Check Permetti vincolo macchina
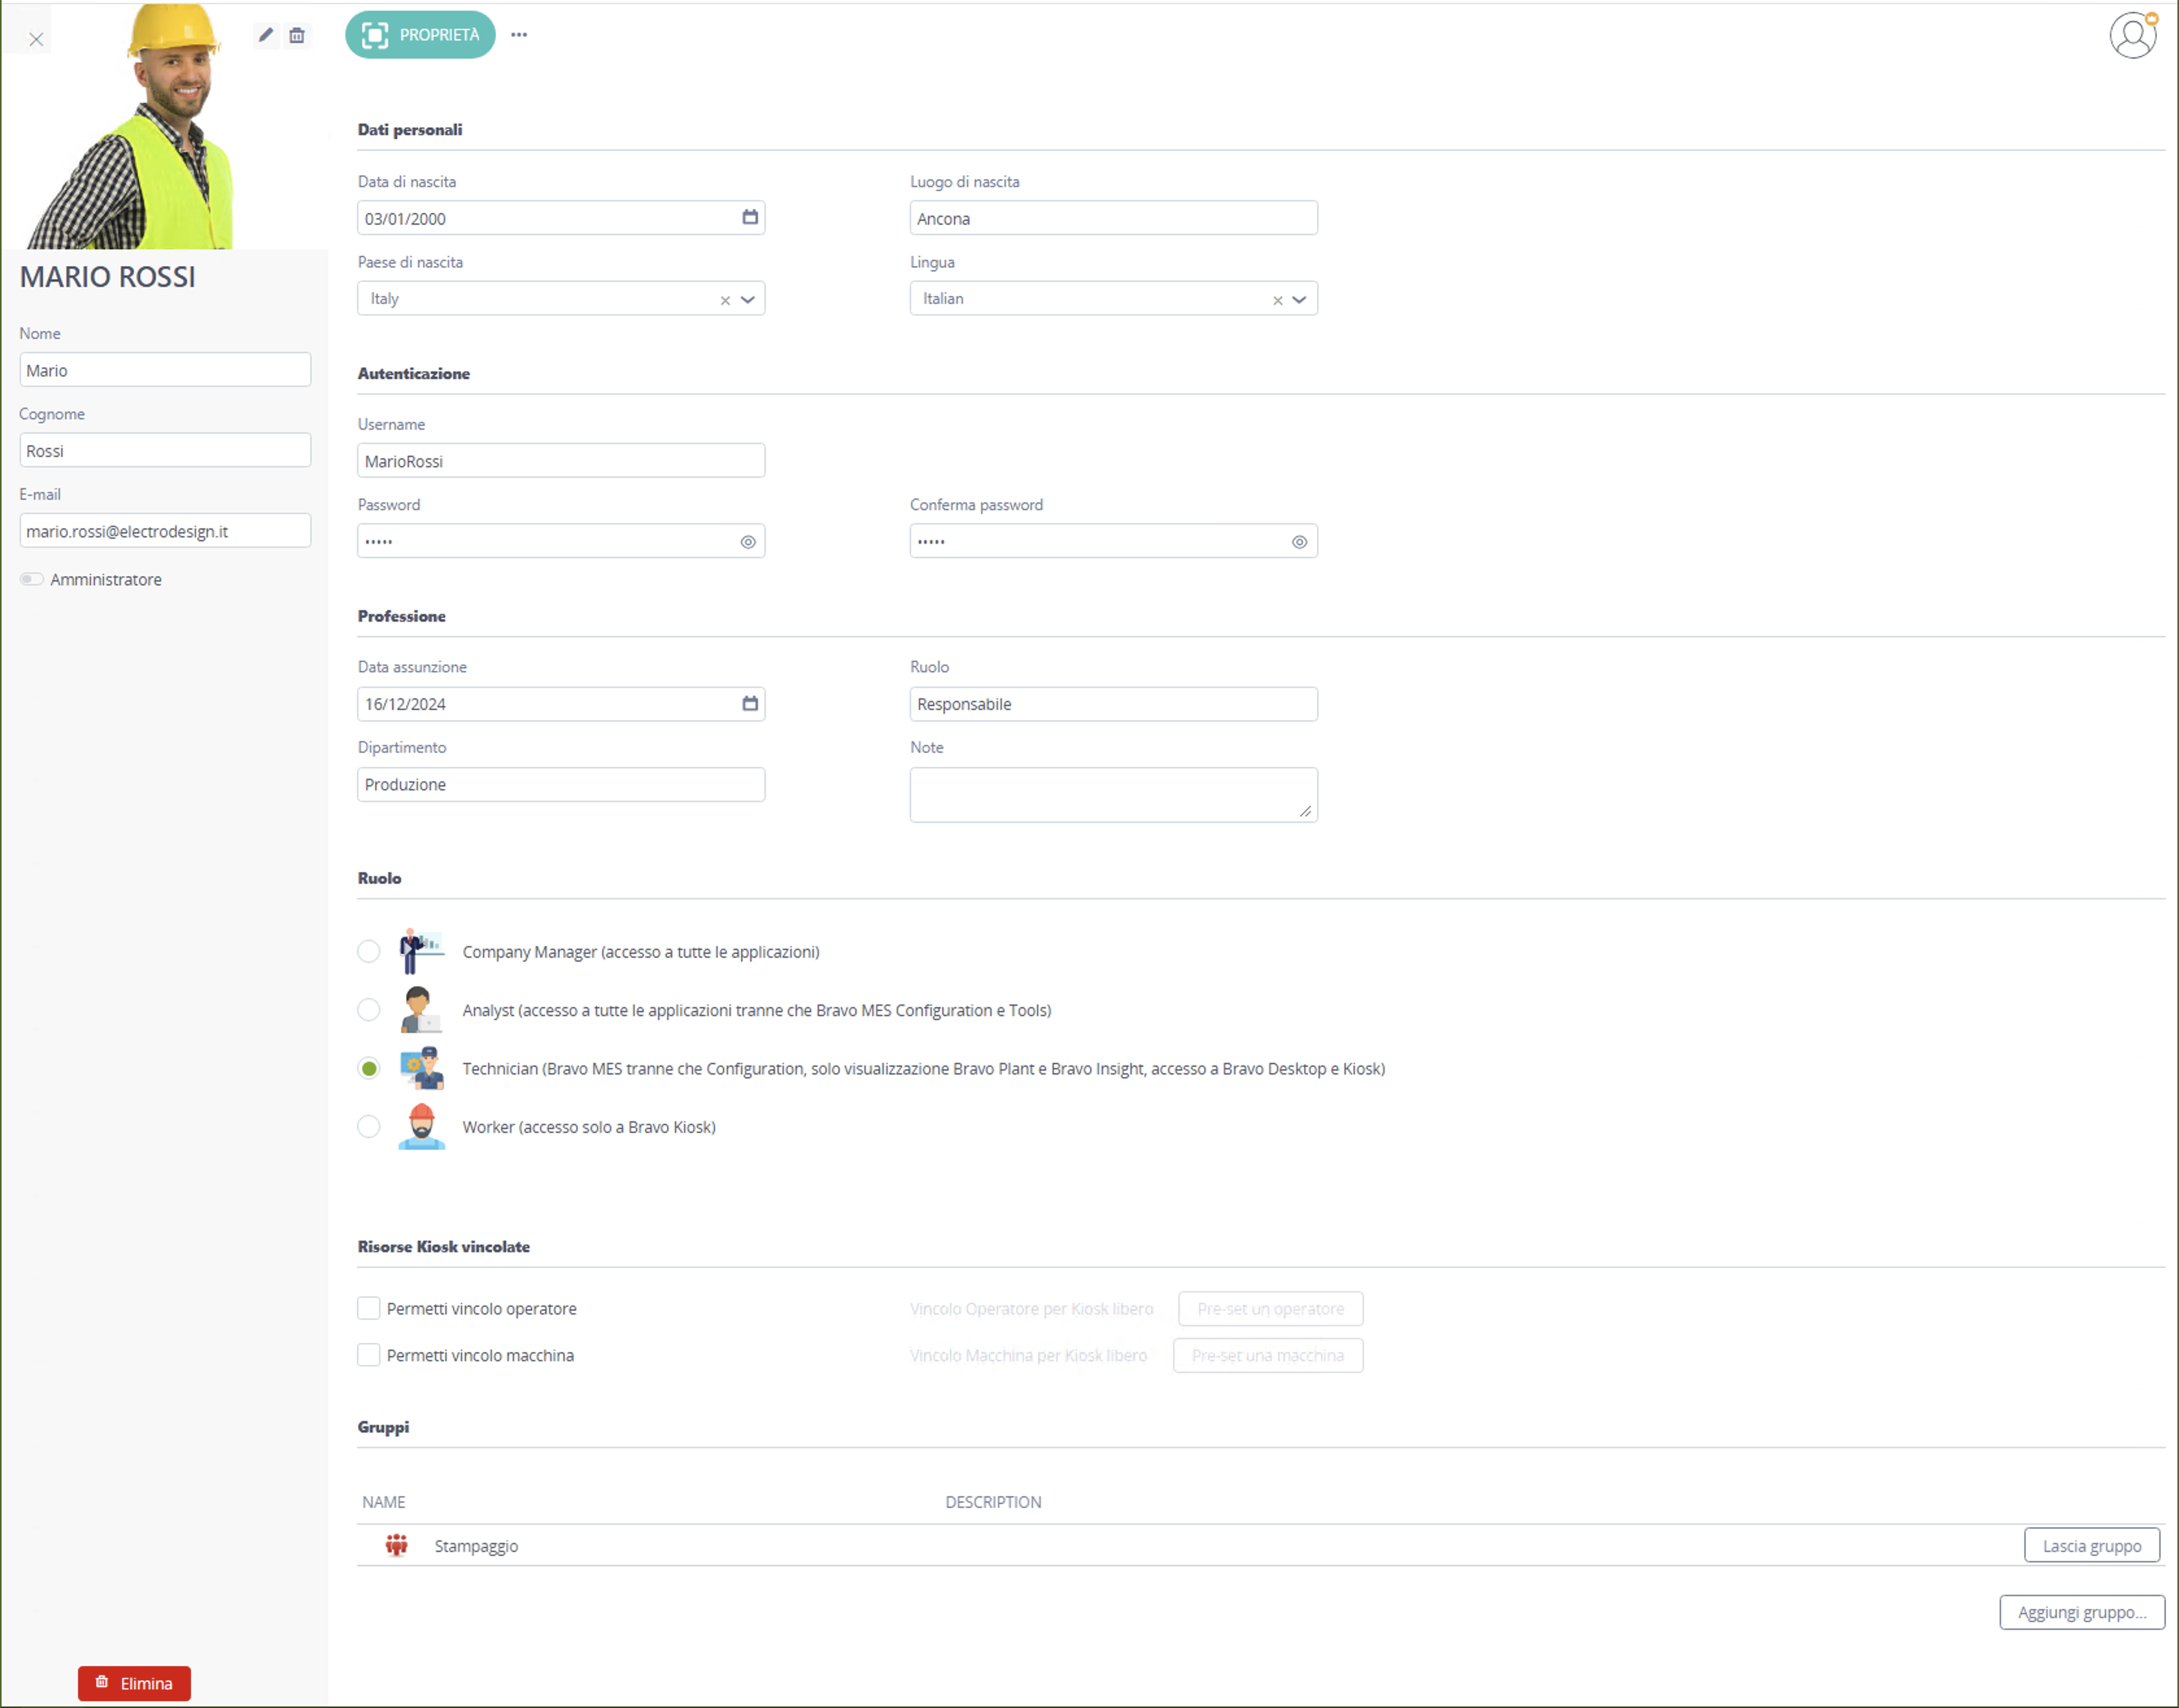 pos(369,1355)
